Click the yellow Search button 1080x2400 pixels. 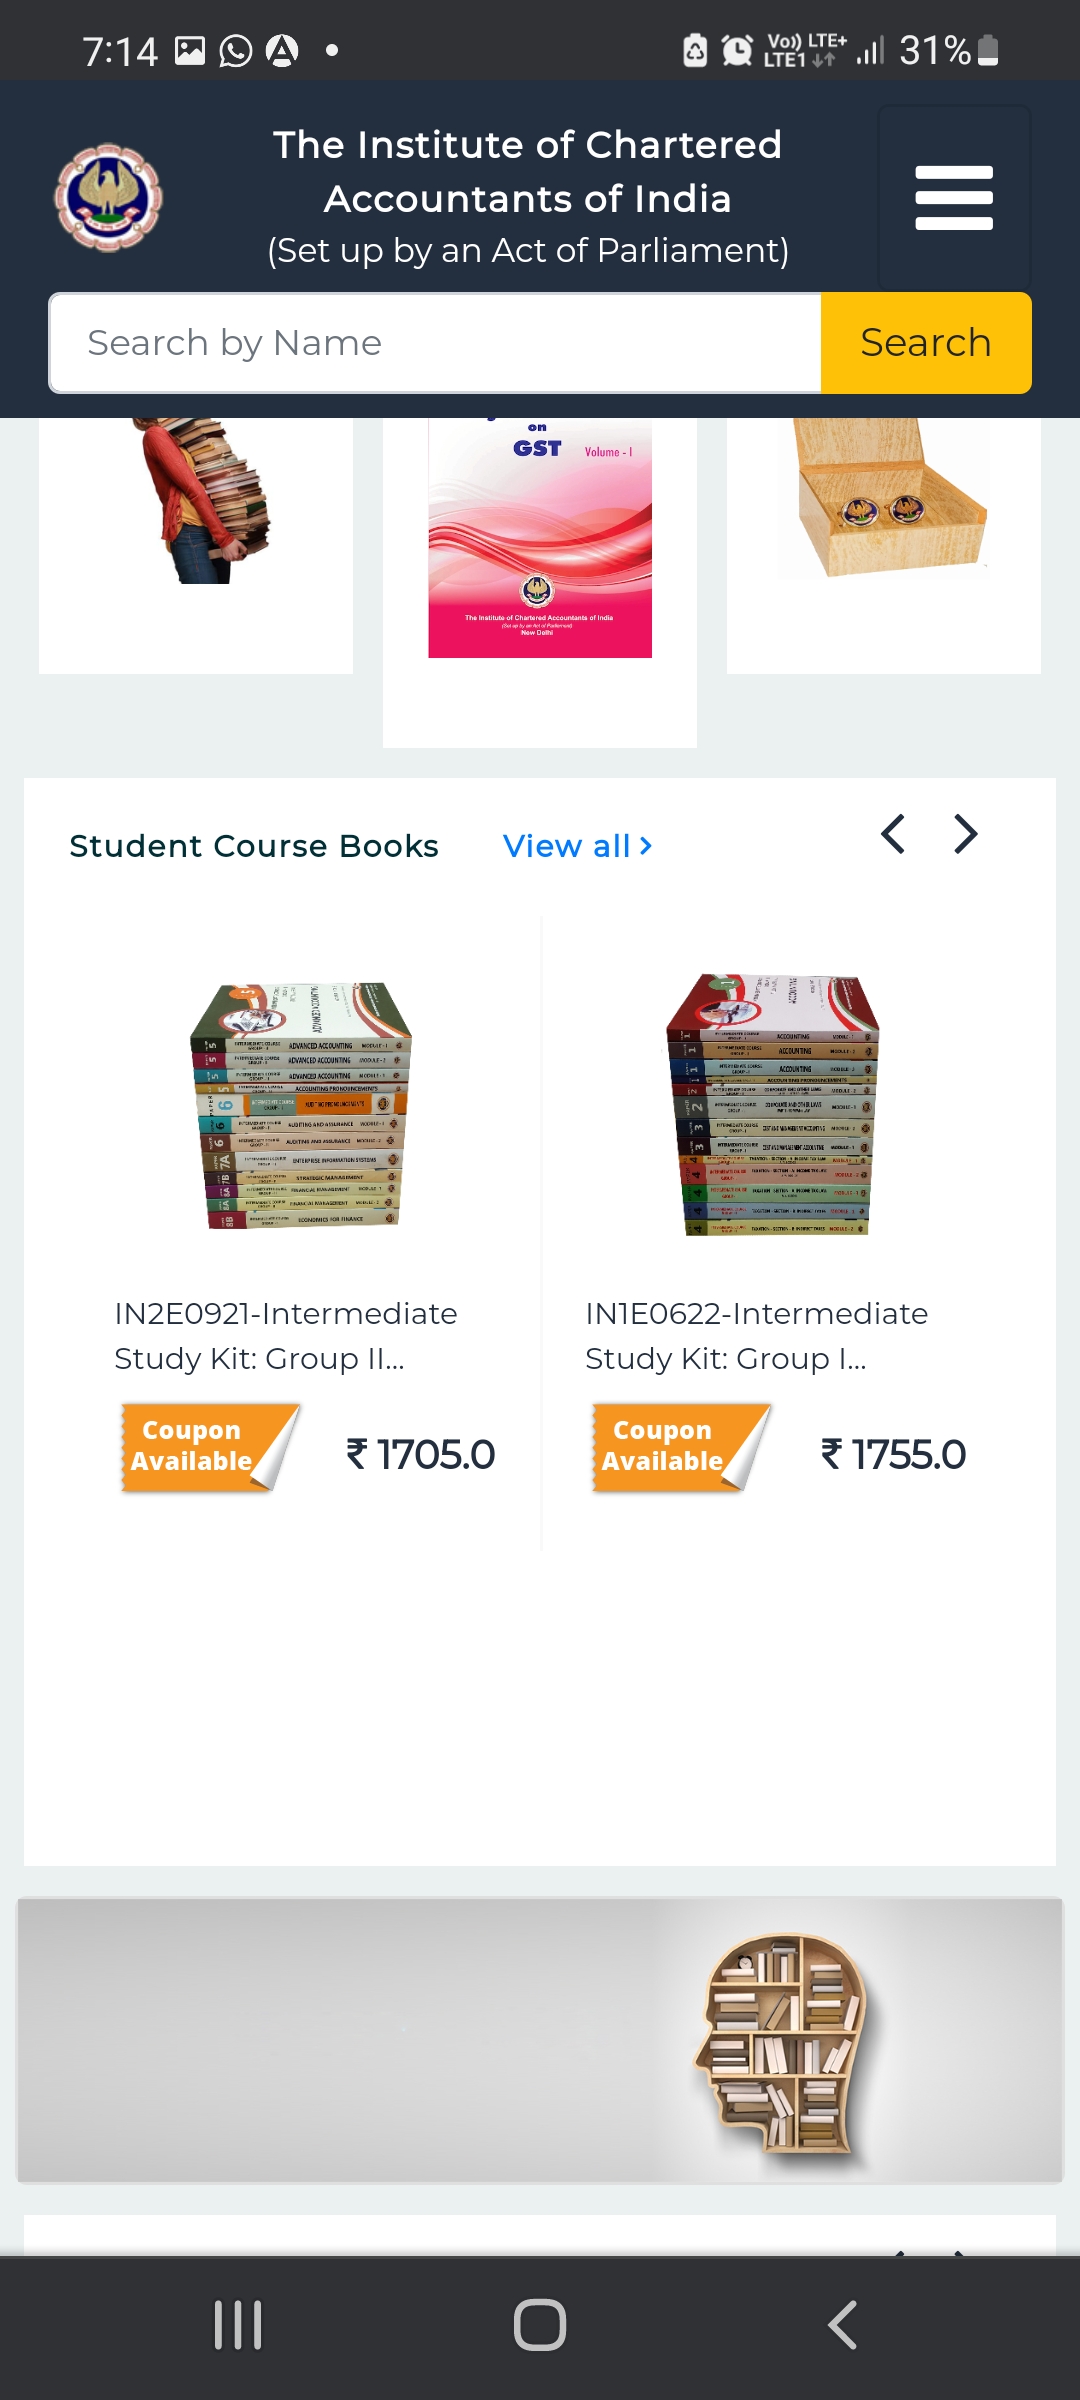click(x=926, y=343)
